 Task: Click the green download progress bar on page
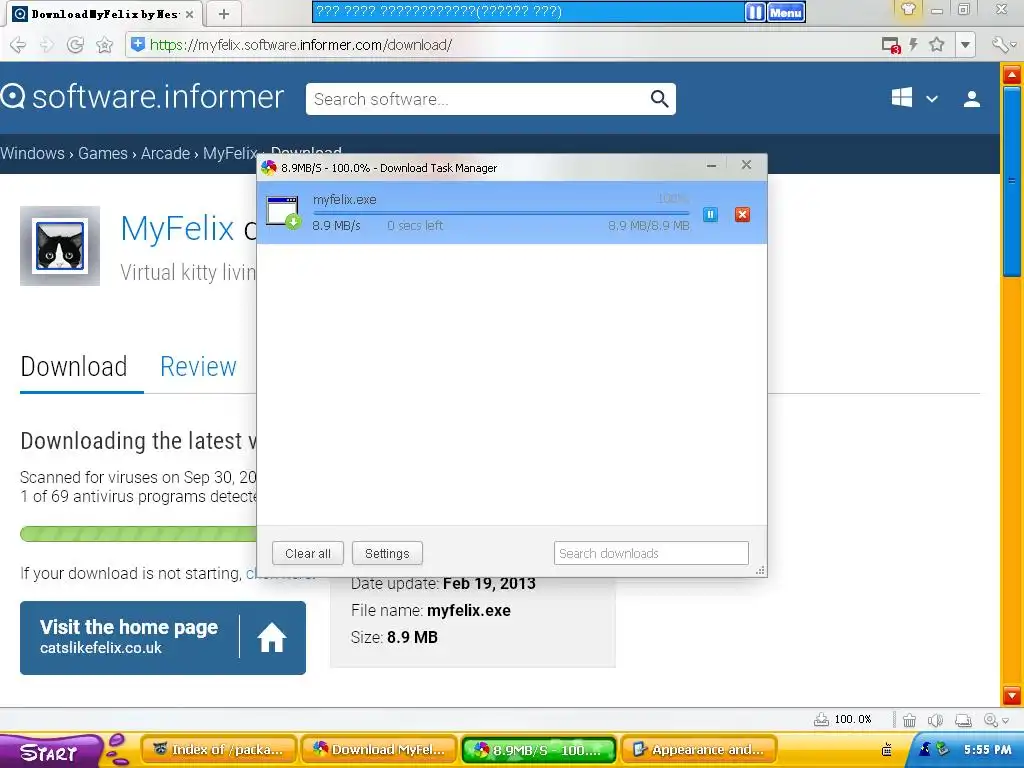click(138, 534)
